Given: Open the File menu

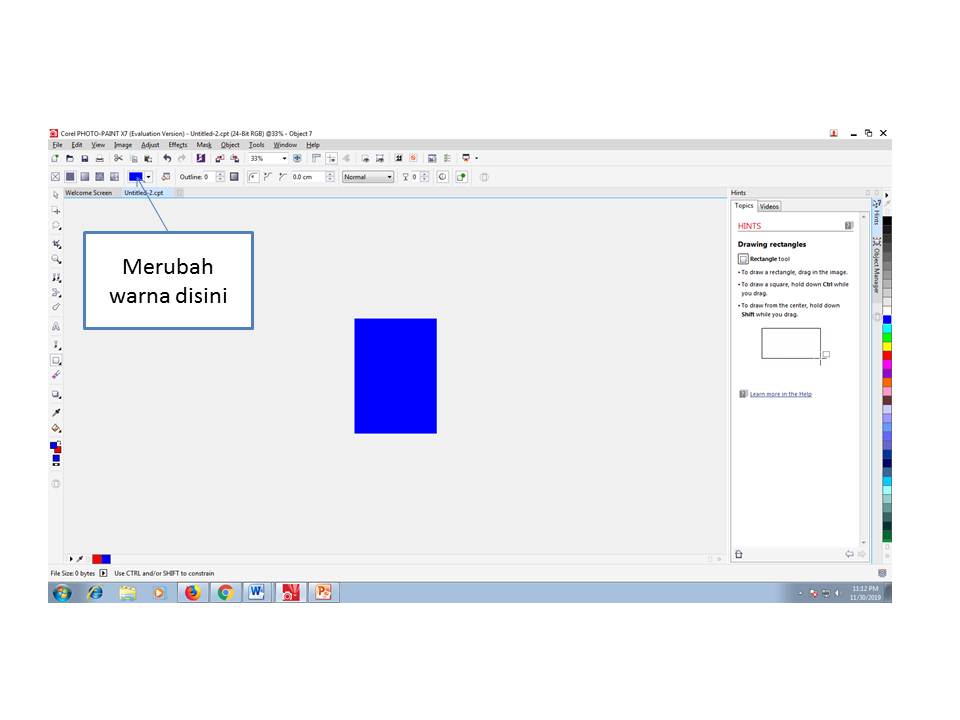Looking at the screenshot, I should click(57, 145).
